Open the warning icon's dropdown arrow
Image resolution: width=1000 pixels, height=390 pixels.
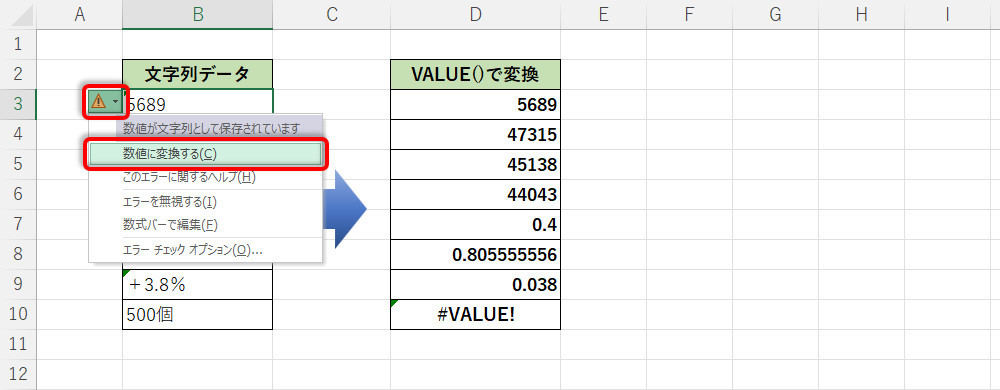pos(115,101)
